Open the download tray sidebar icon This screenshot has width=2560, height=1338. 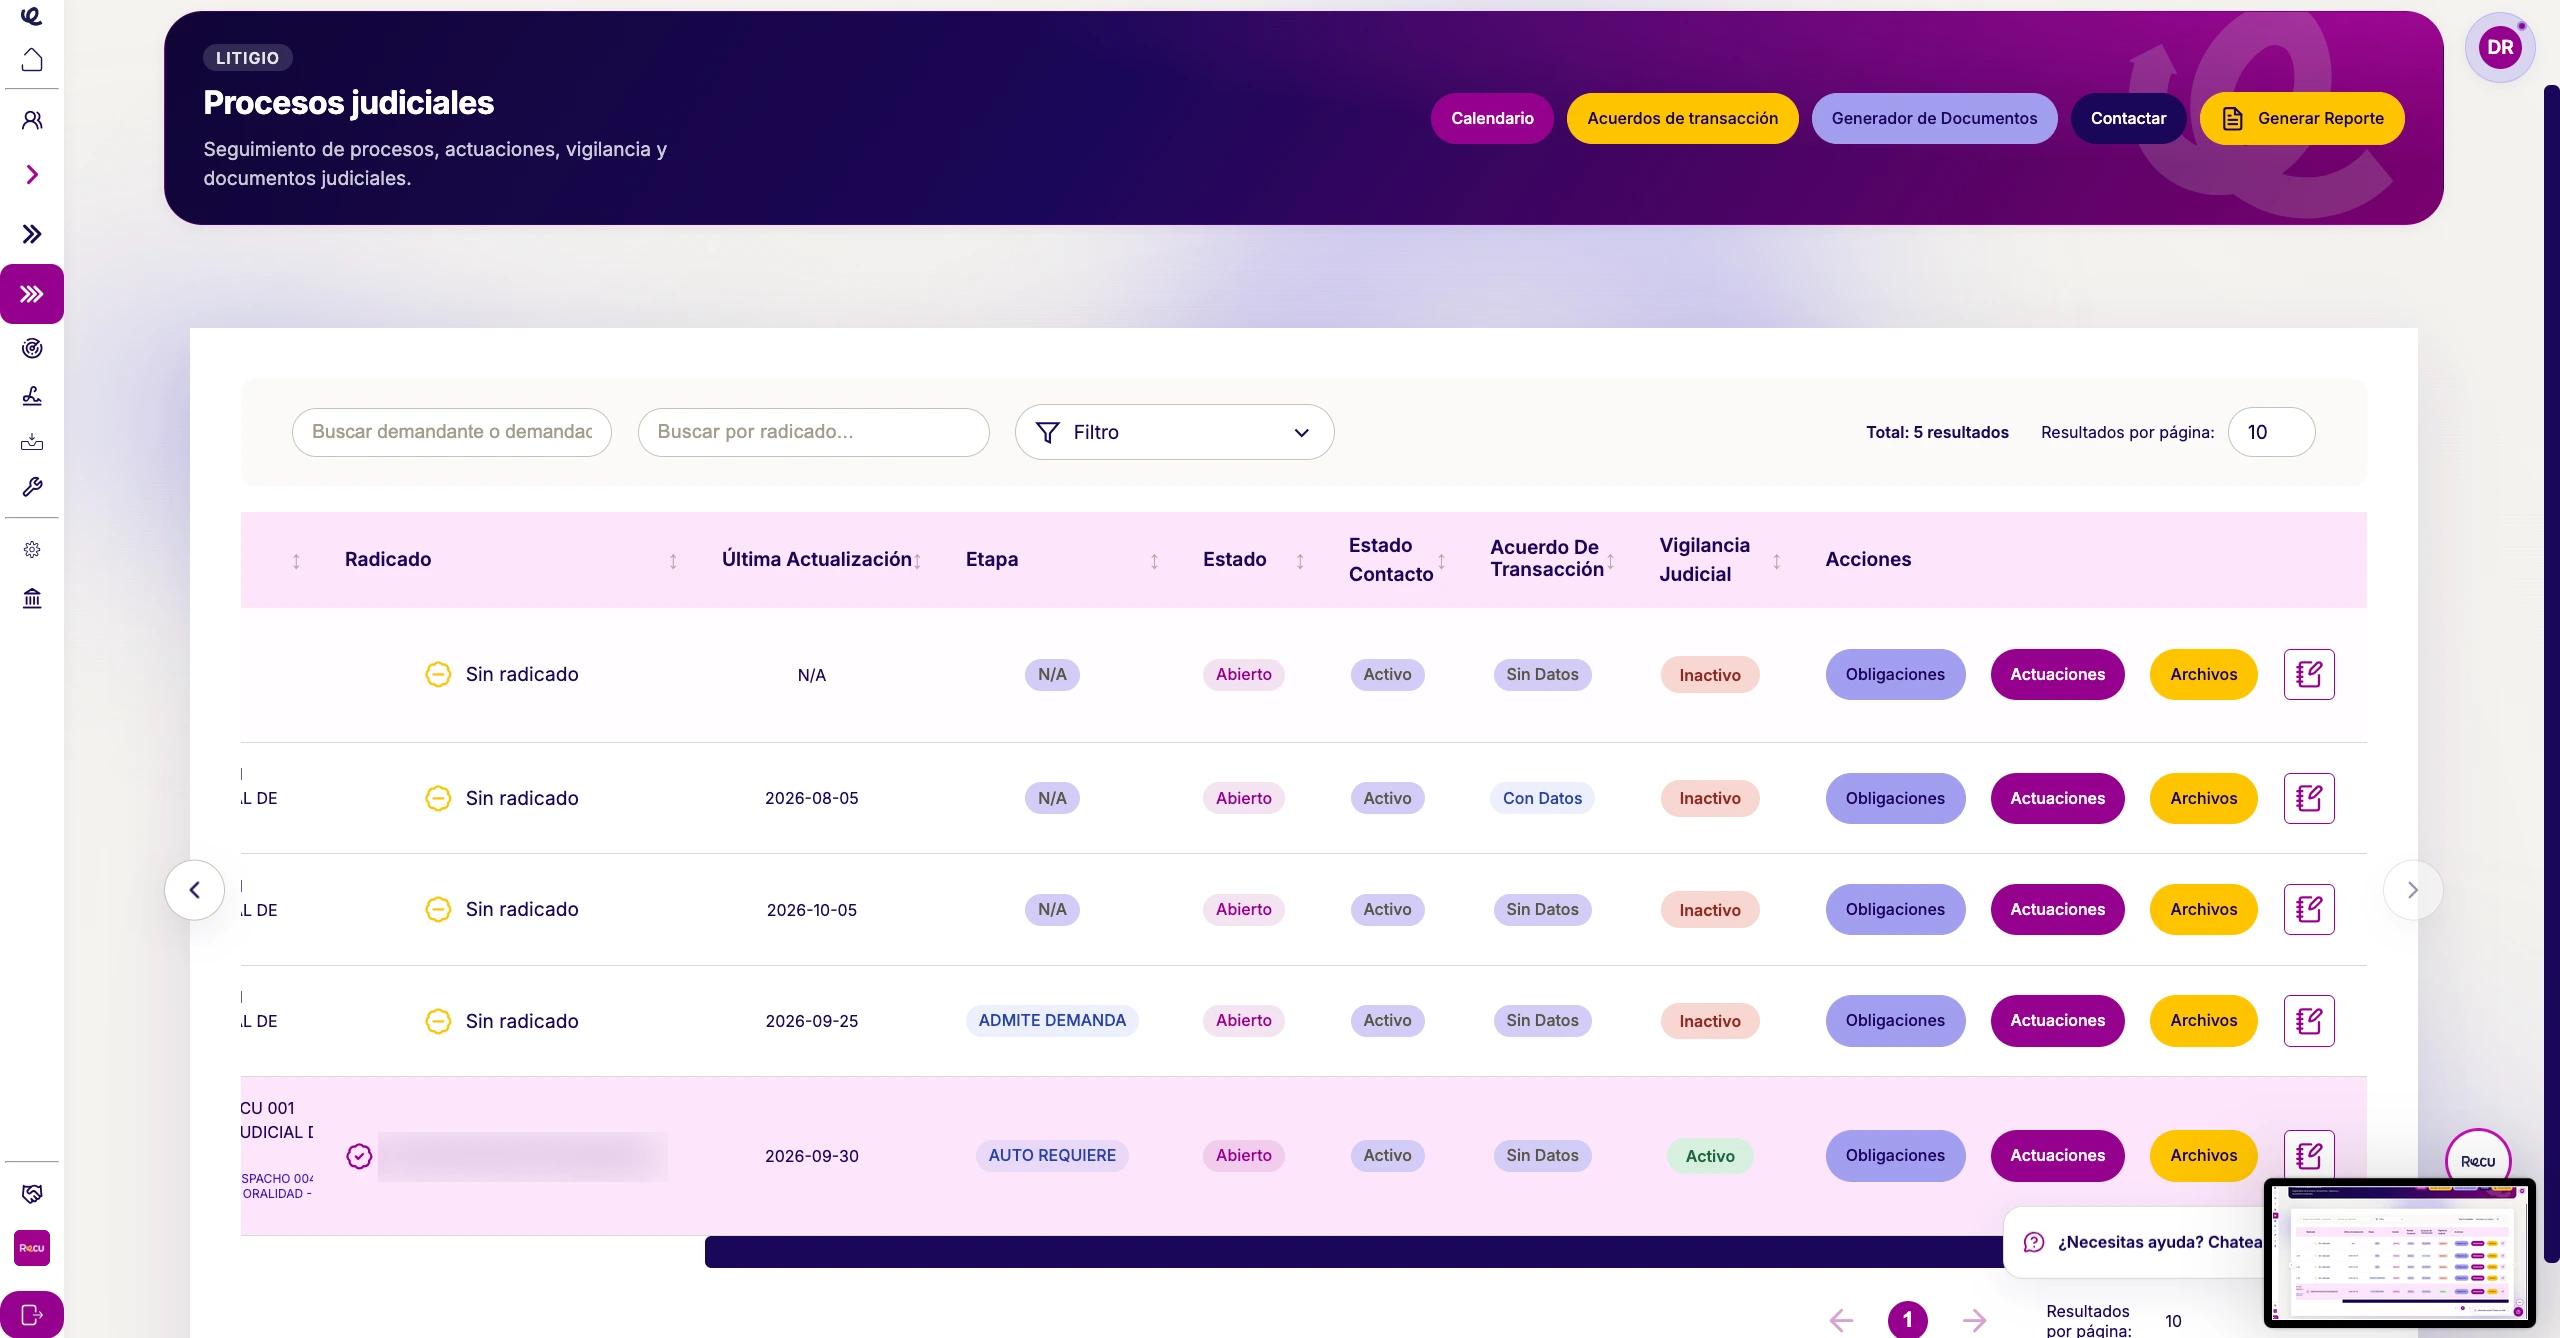(32, 441)
